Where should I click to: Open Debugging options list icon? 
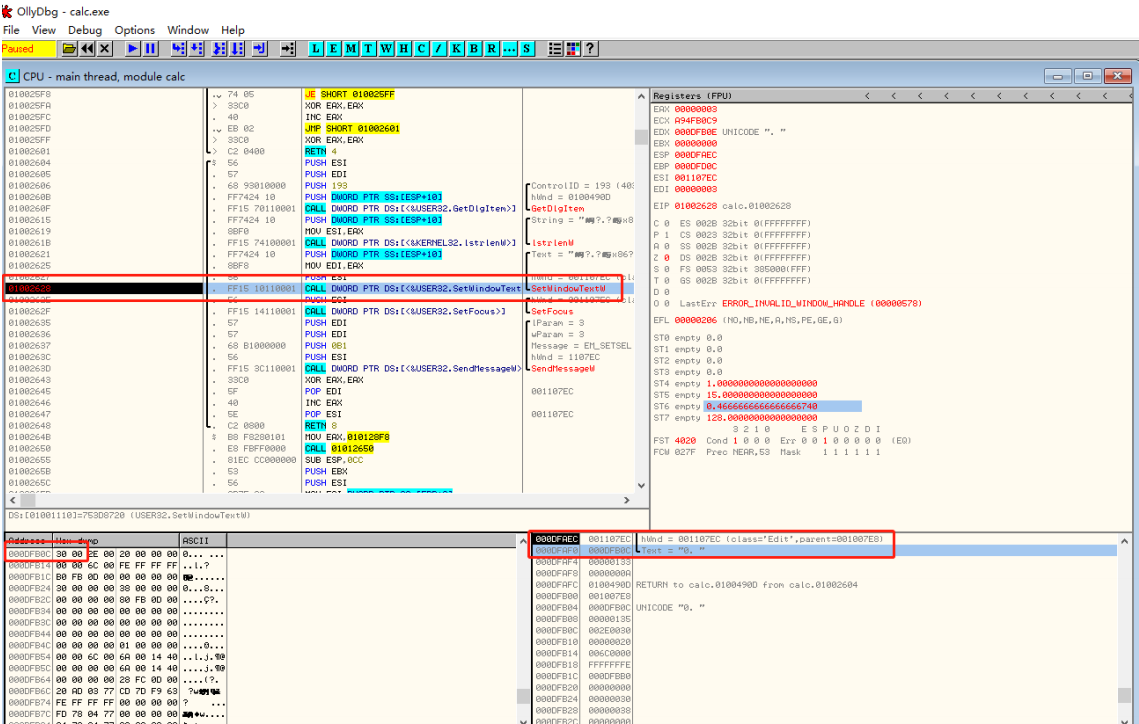[x=555, y=49]
